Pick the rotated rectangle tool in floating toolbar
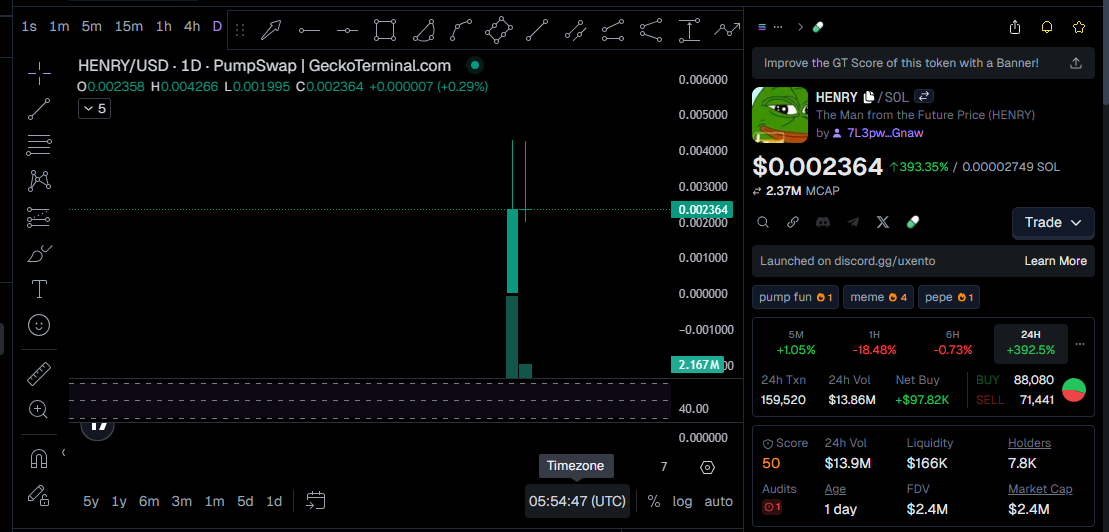 click(499, 30)
